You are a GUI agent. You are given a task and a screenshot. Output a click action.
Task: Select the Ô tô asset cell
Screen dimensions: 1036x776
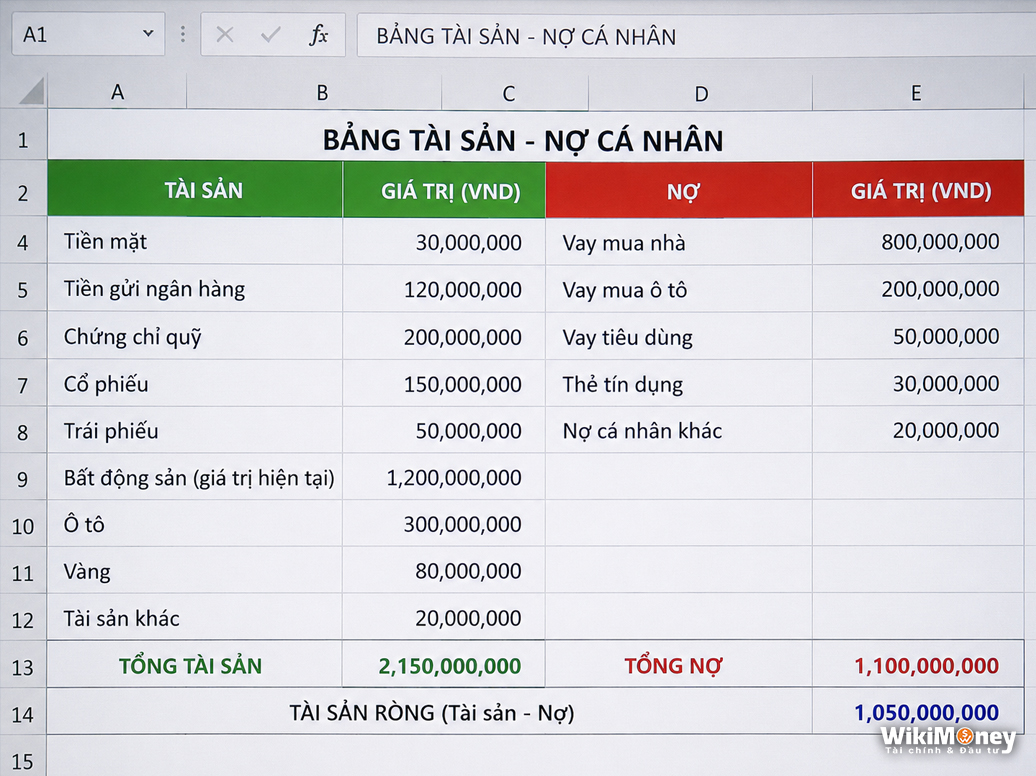click(195, 524)
